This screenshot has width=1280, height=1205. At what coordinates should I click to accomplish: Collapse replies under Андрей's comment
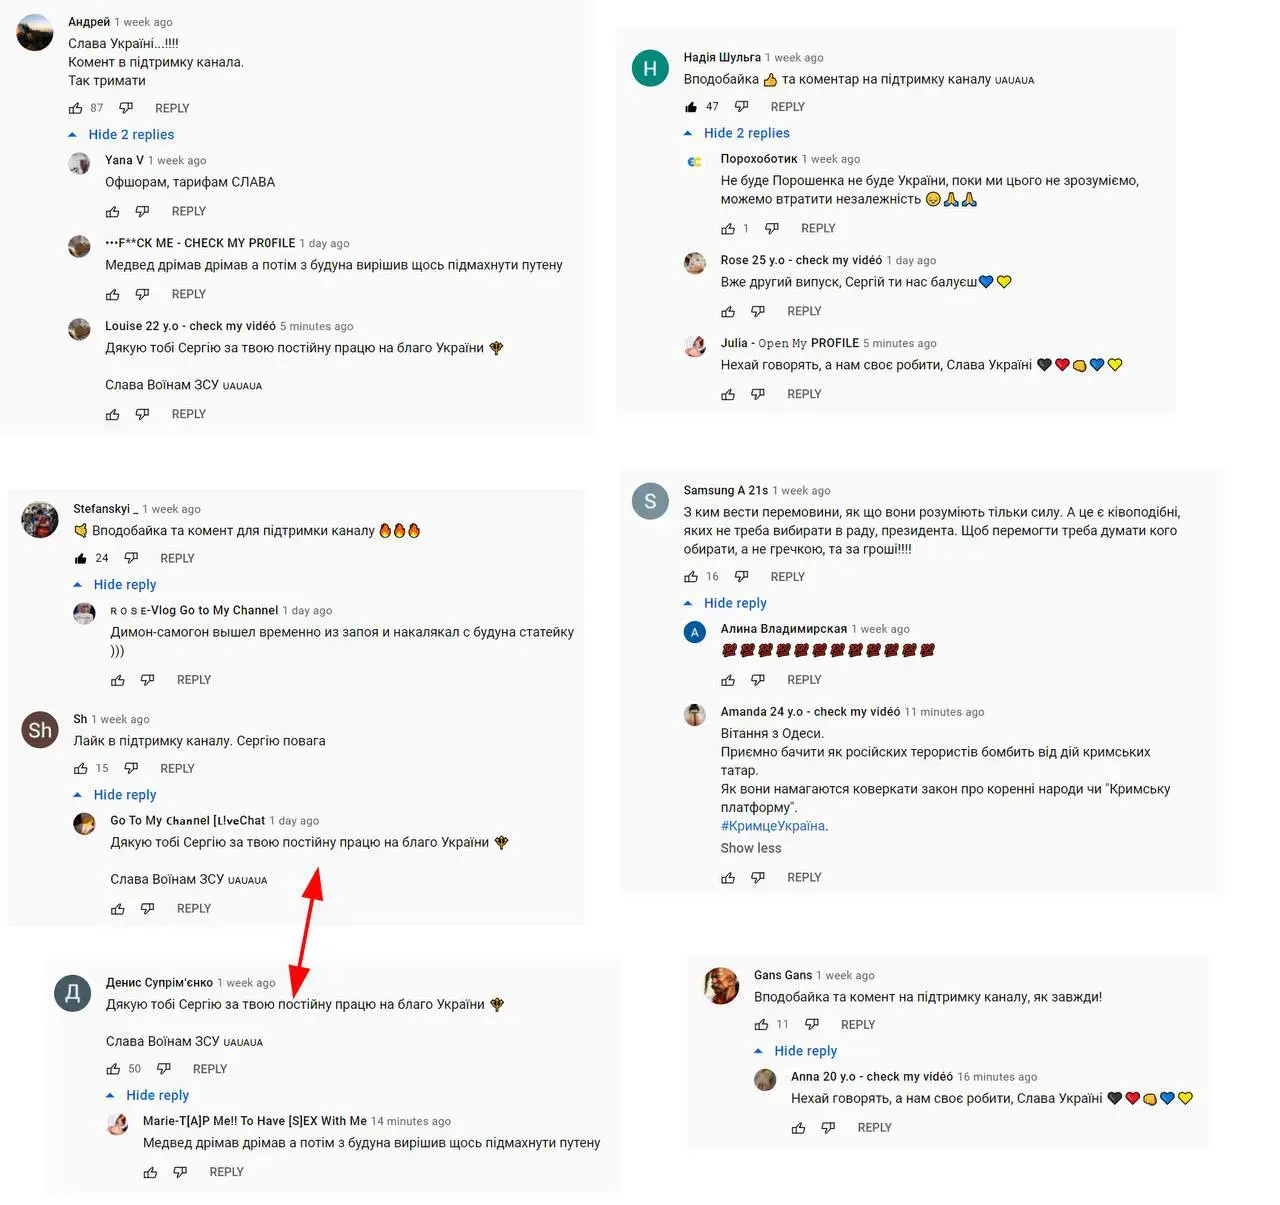point(121,134)
